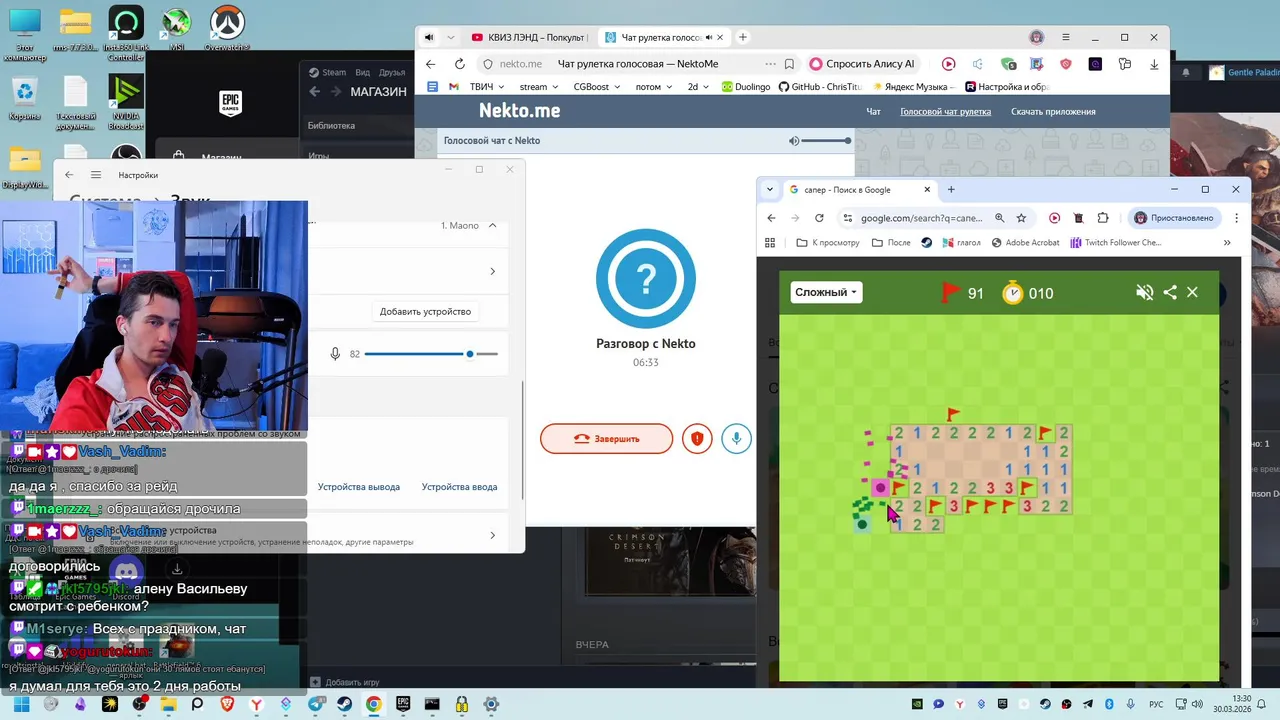The image size is (1280, 720).
Task: Open the Gmail bookmark icon
Action: [x=453, y=87]
